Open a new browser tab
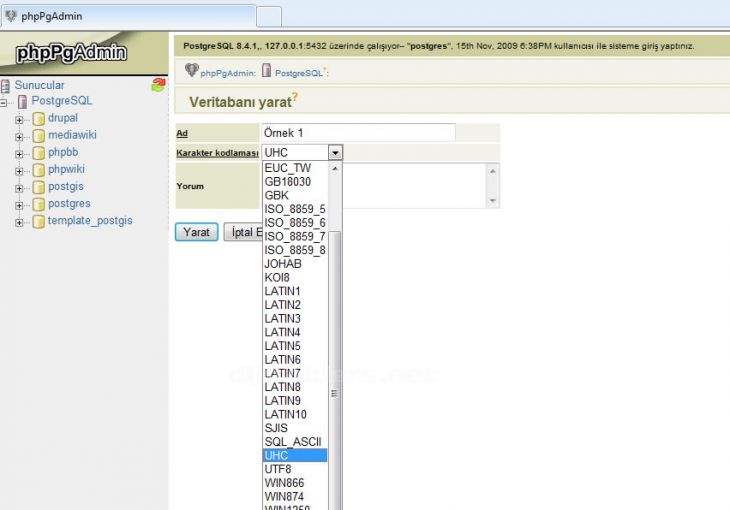 point(269,17)
